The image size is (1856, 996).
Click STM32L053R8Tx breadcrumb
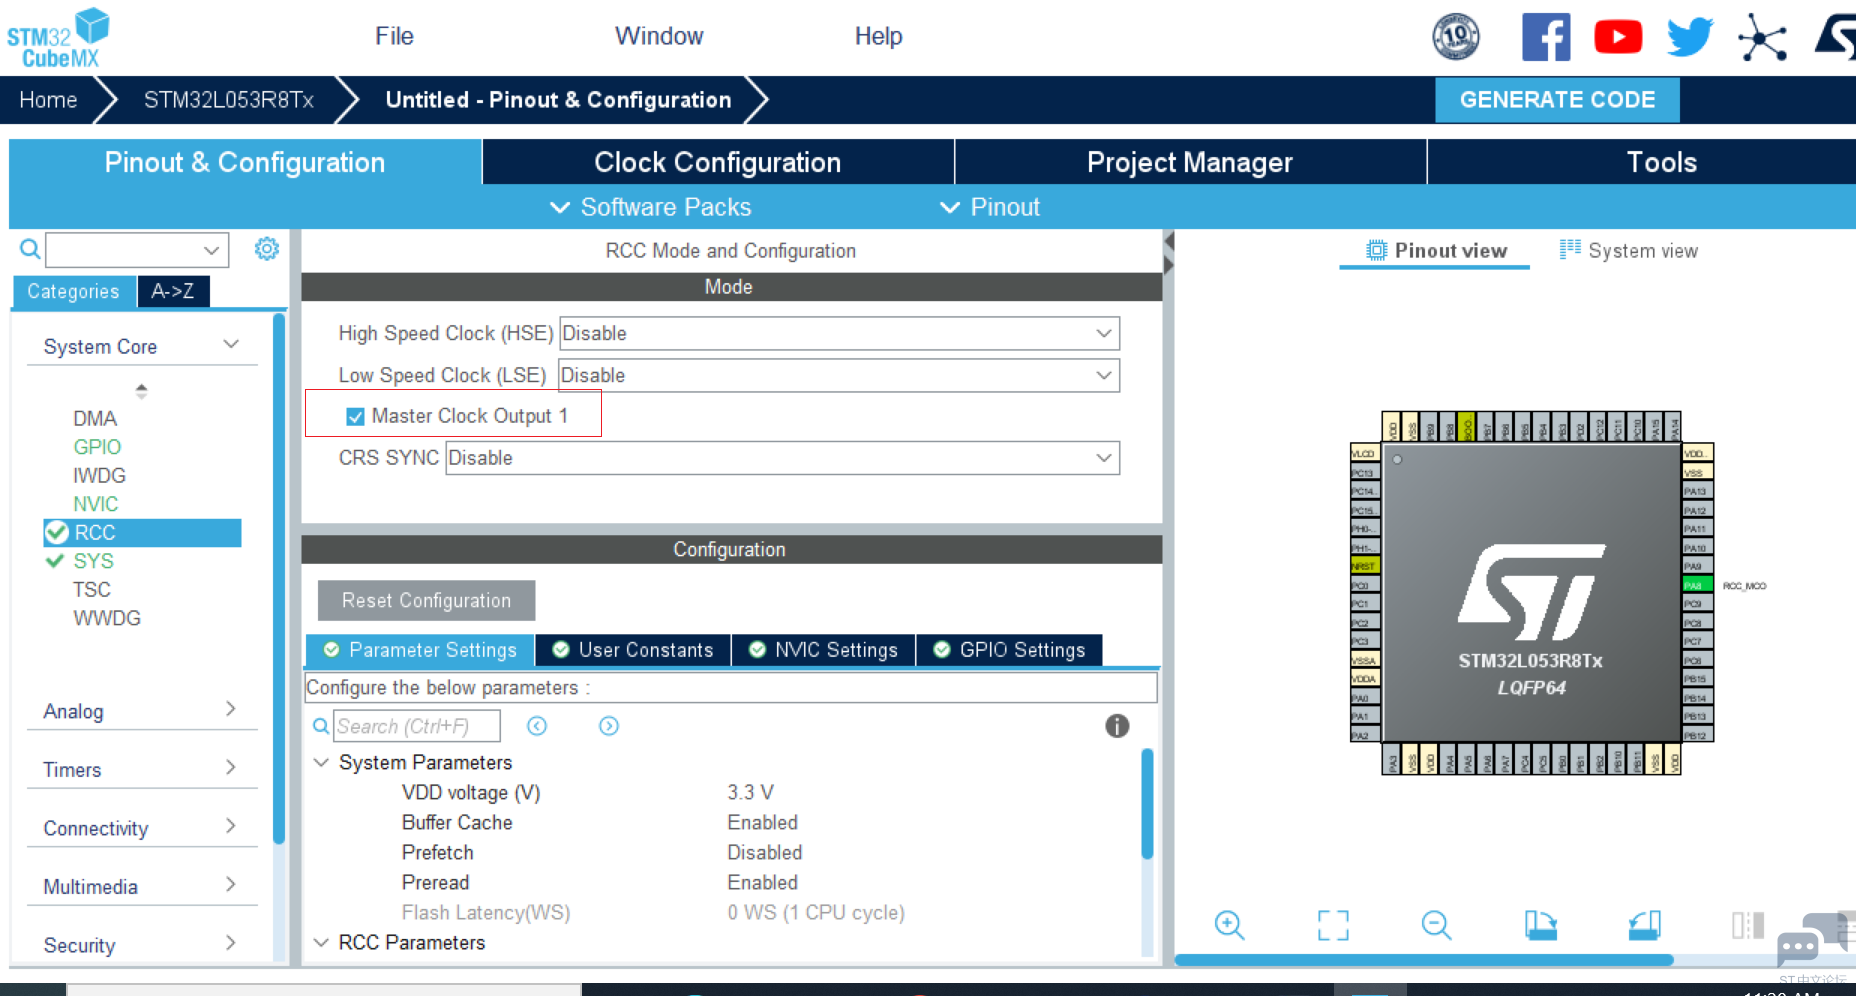pos(229,100)
